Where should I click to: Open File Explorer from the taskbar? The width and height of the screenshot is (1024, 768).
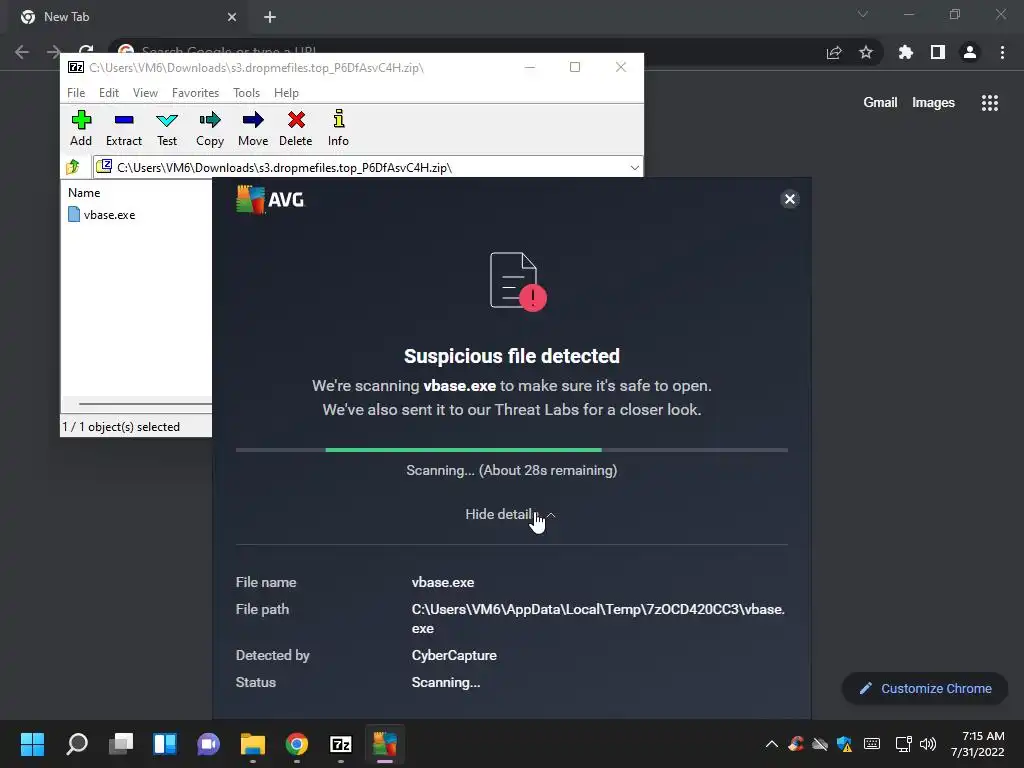pos(253,744)
